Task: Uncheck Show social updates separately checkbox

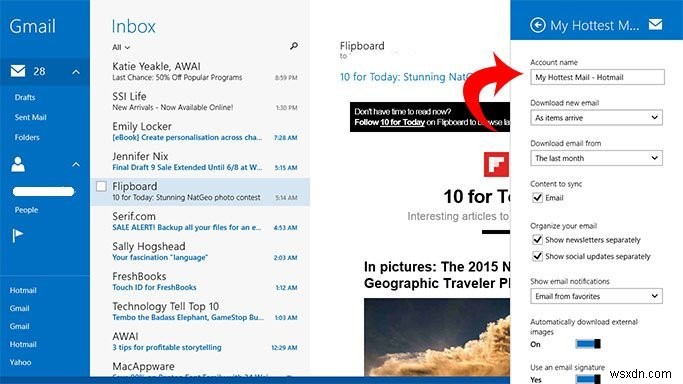Action: click(538, 256)
